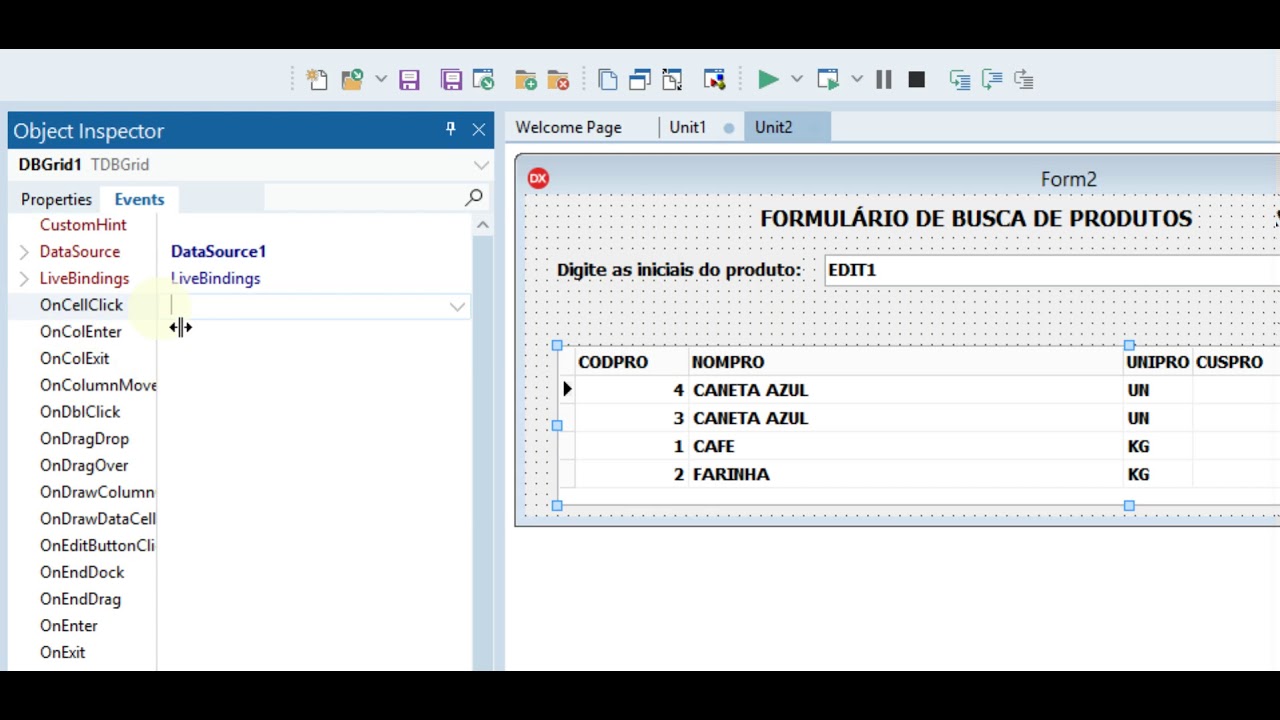Click the View Form icon
The height and width of the screenshot is (720, 1280).
pos(640,80)
